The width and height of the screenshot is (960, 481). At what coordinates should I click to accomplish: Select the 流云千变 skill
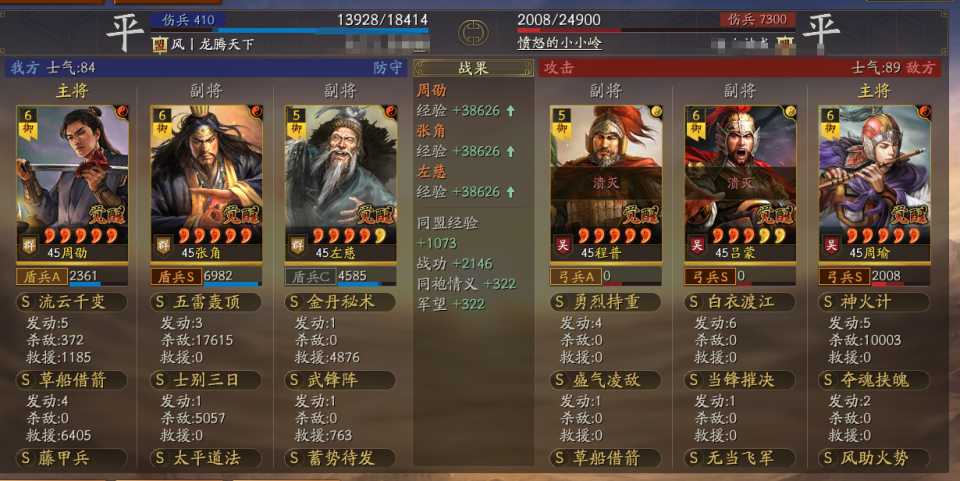(72, 302)
